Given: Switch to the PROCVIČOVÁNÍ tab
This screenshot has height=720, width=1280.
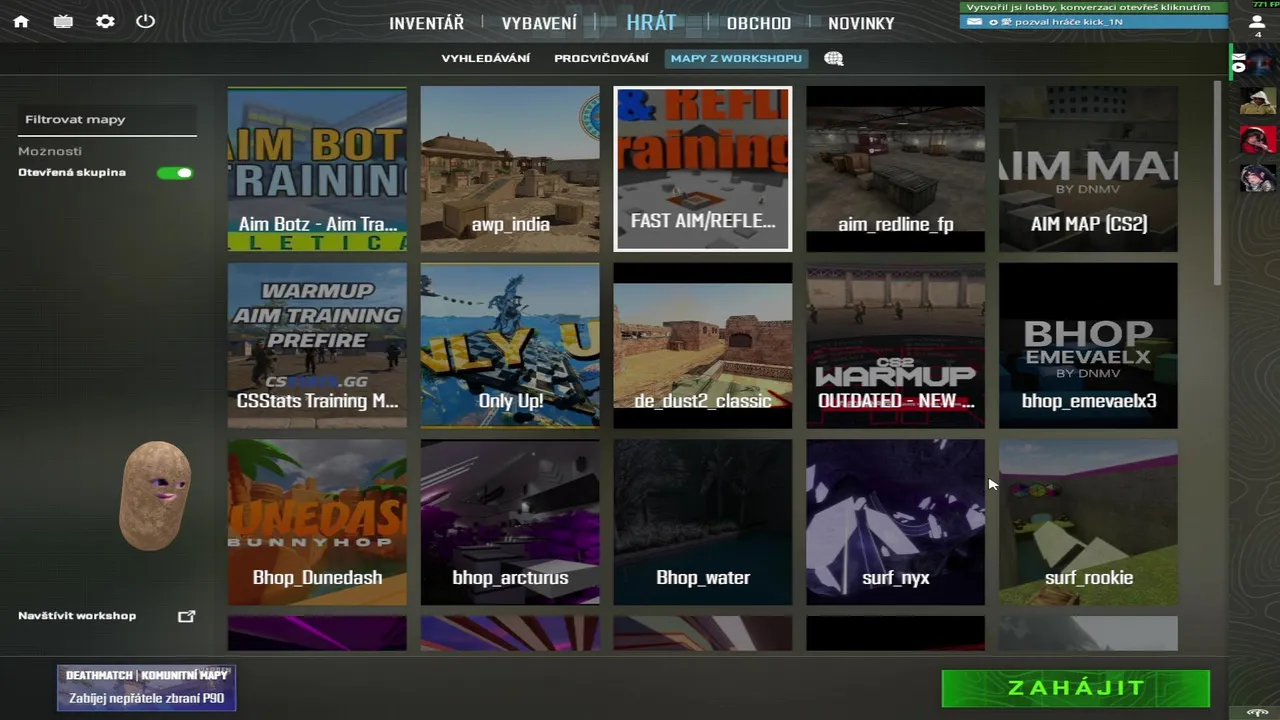Looking at the screenshot, I should (x=601, y=58).
